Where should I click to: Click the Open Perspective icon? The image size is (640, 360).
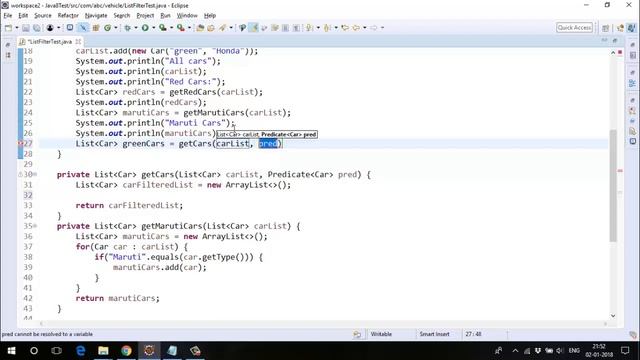605,28
